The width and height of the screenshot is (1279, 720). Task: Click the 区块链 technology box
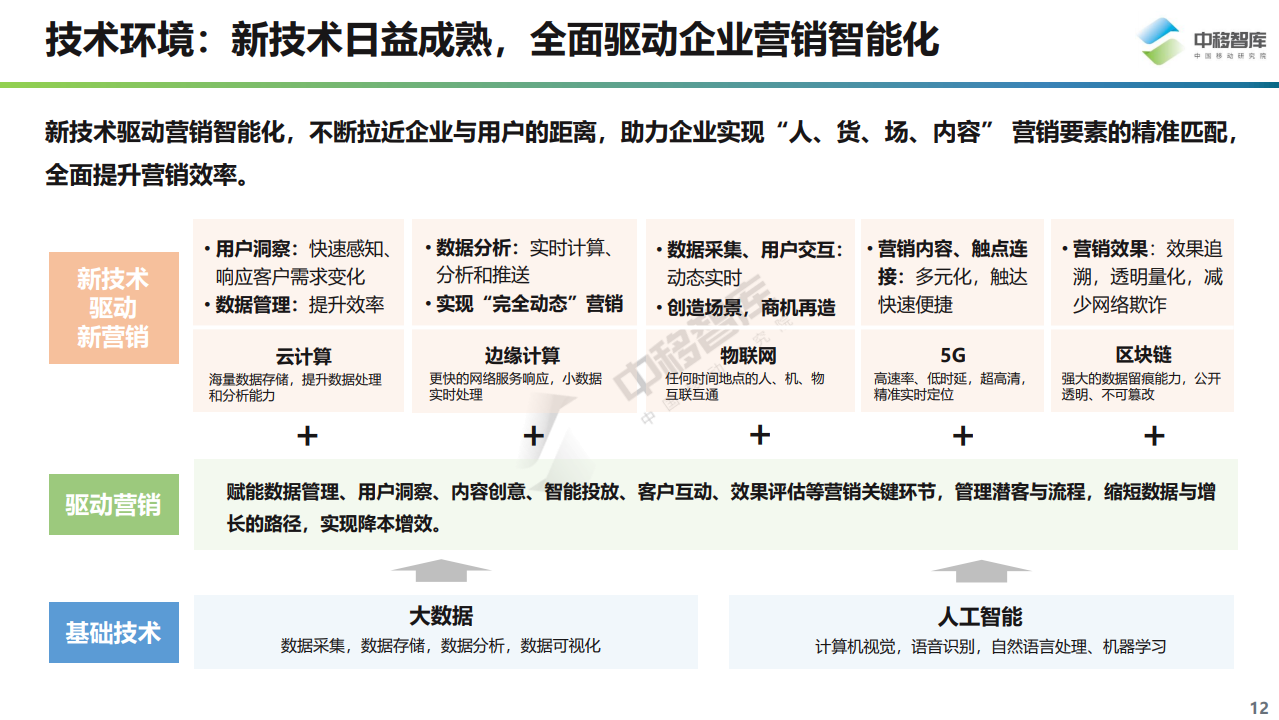1142,371
